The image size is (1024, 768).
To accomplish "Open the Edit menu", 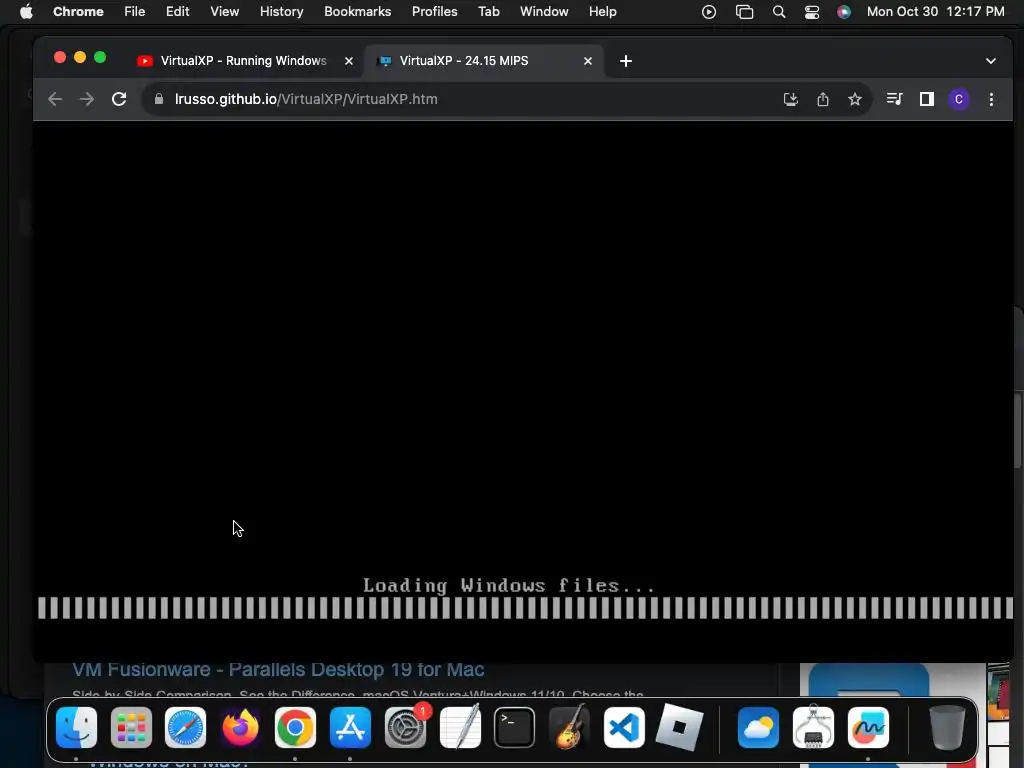I will [178, 12].
